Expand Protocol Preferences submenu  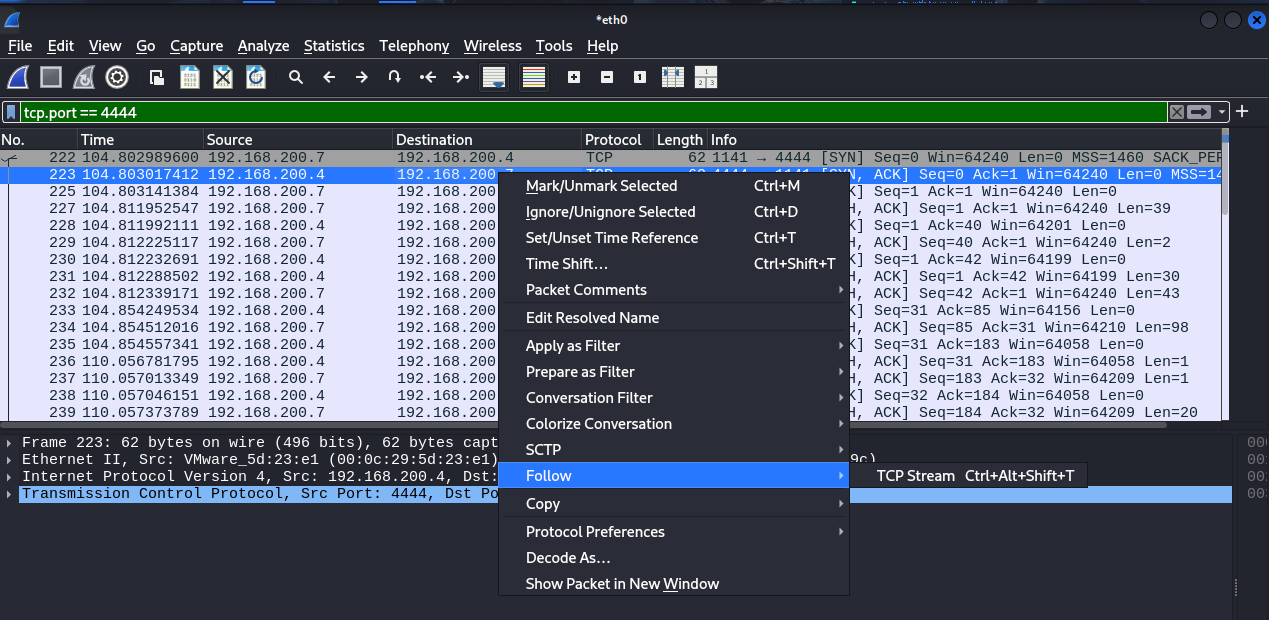point(674,532)
